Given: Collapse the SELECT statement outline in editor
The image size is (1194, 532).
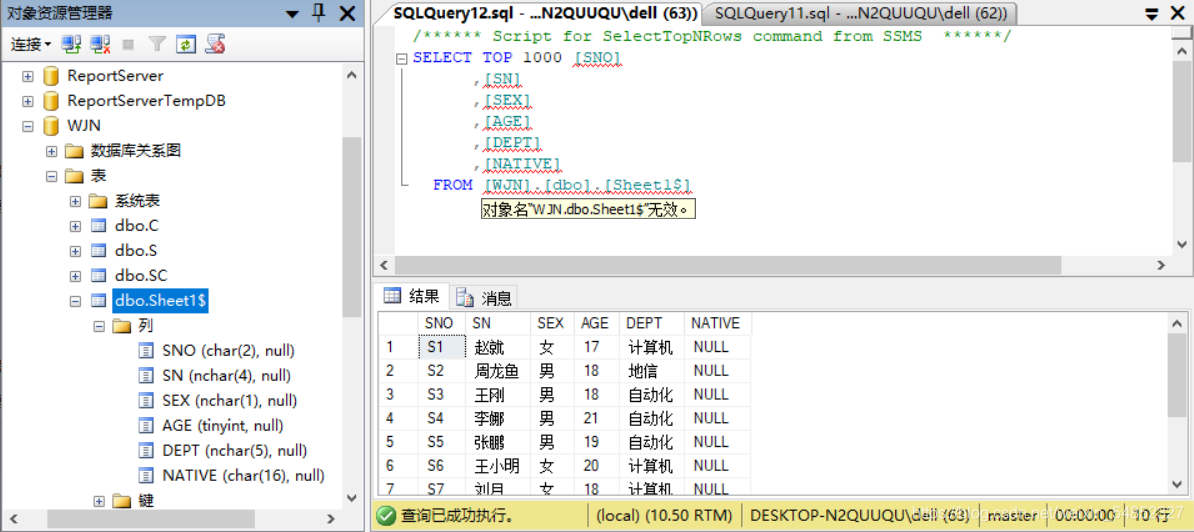Looking at the screenshot, I should pos(402,59).
